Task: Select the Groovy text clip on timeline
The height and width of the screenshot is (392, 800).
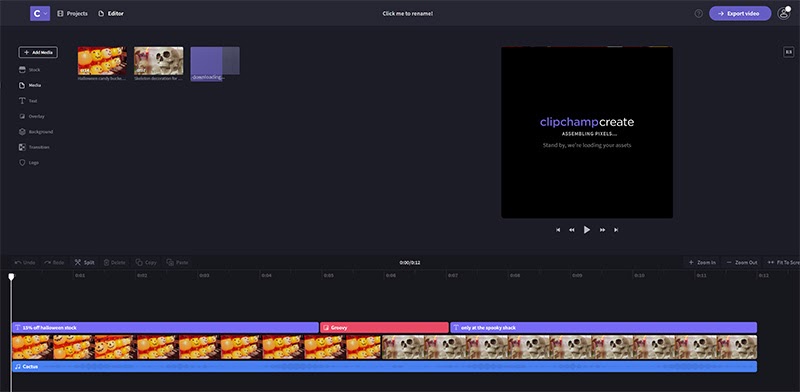Action: (x=384, y=328)
